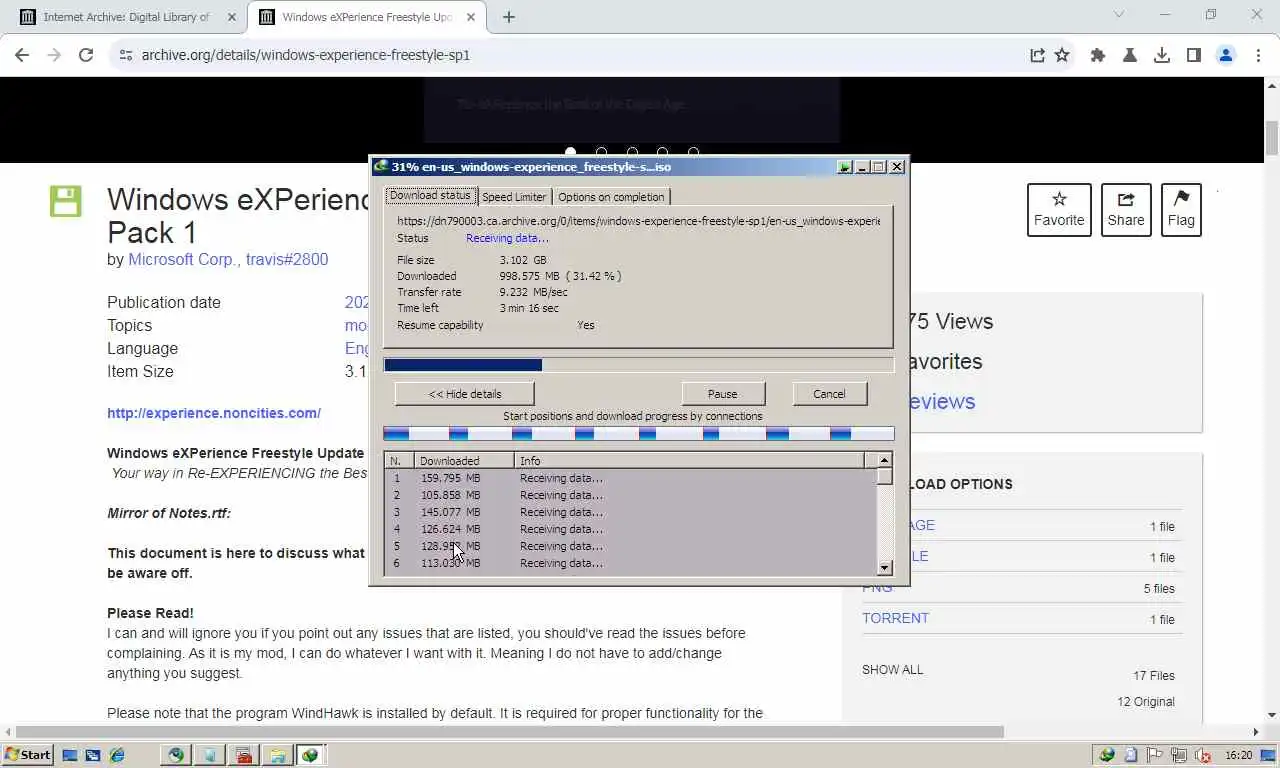This screenshot has height=768, width=1280.
Task: Select connection row 6 with 113.030 MB
Action: point(631,563)
